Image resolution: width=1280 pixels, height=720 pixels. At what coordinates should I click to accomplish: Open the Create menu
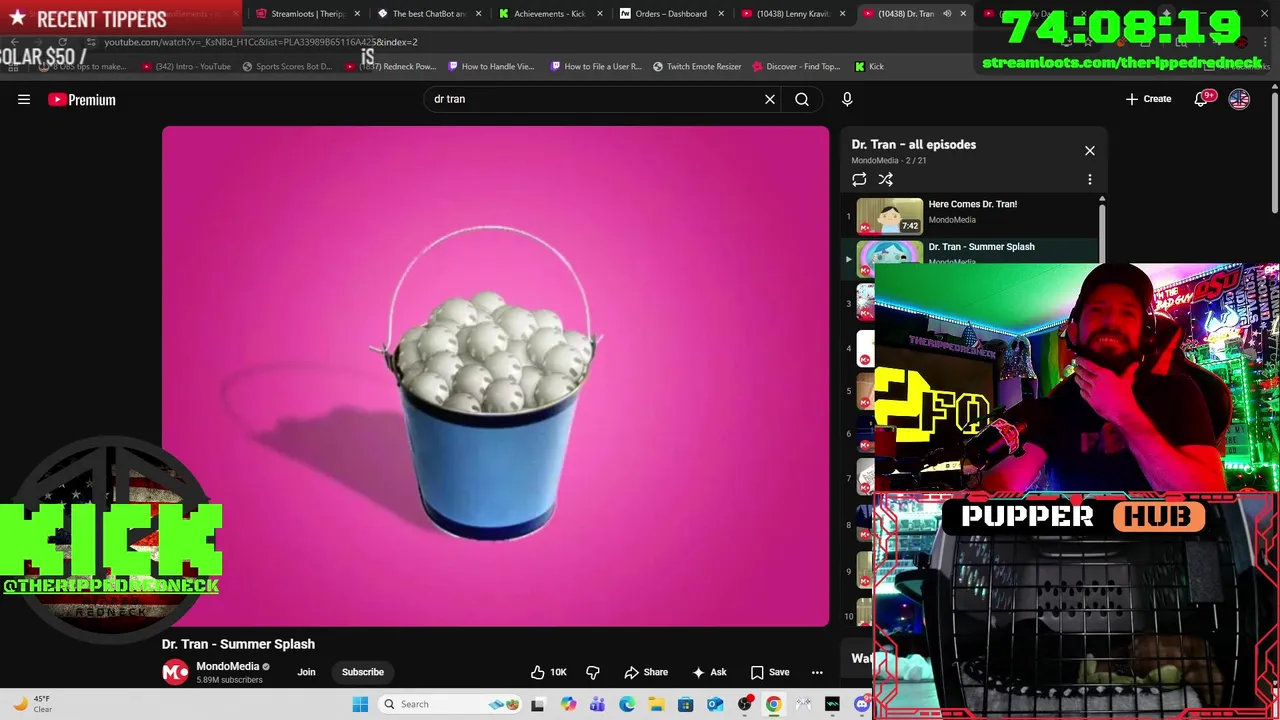pyautogui.click(x=1148, y=99)
